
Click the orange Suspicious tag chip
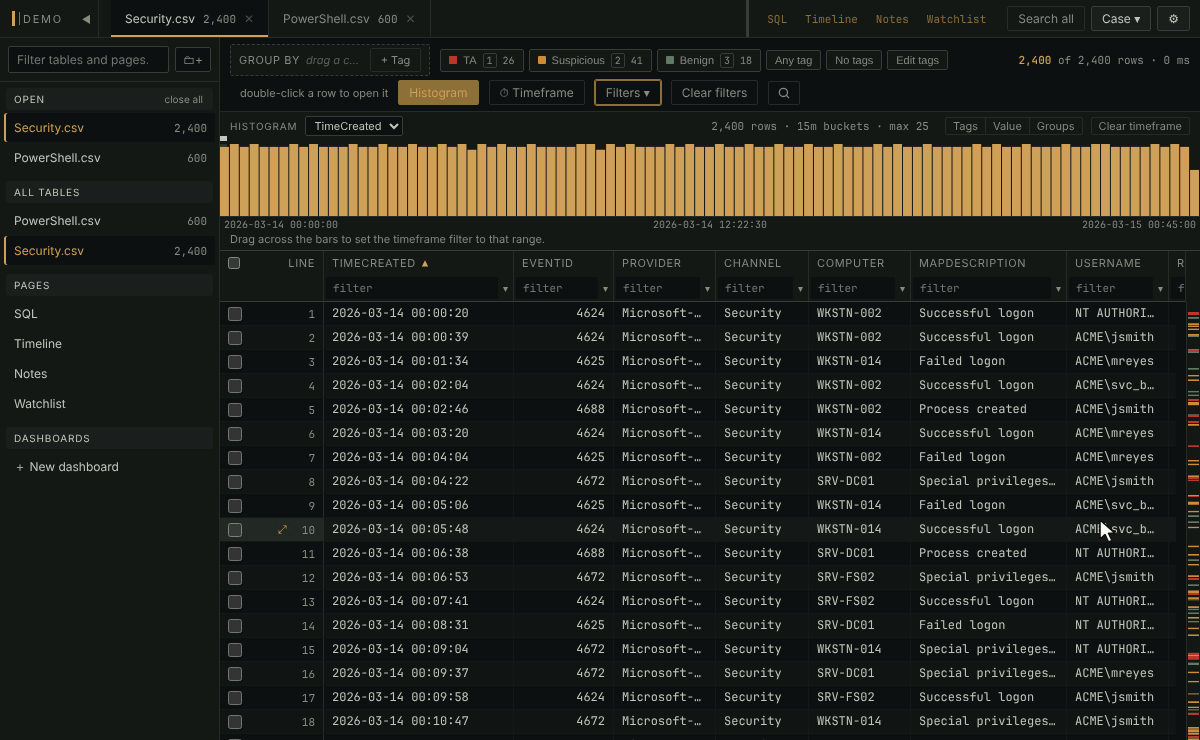click(x=590, y=60)
